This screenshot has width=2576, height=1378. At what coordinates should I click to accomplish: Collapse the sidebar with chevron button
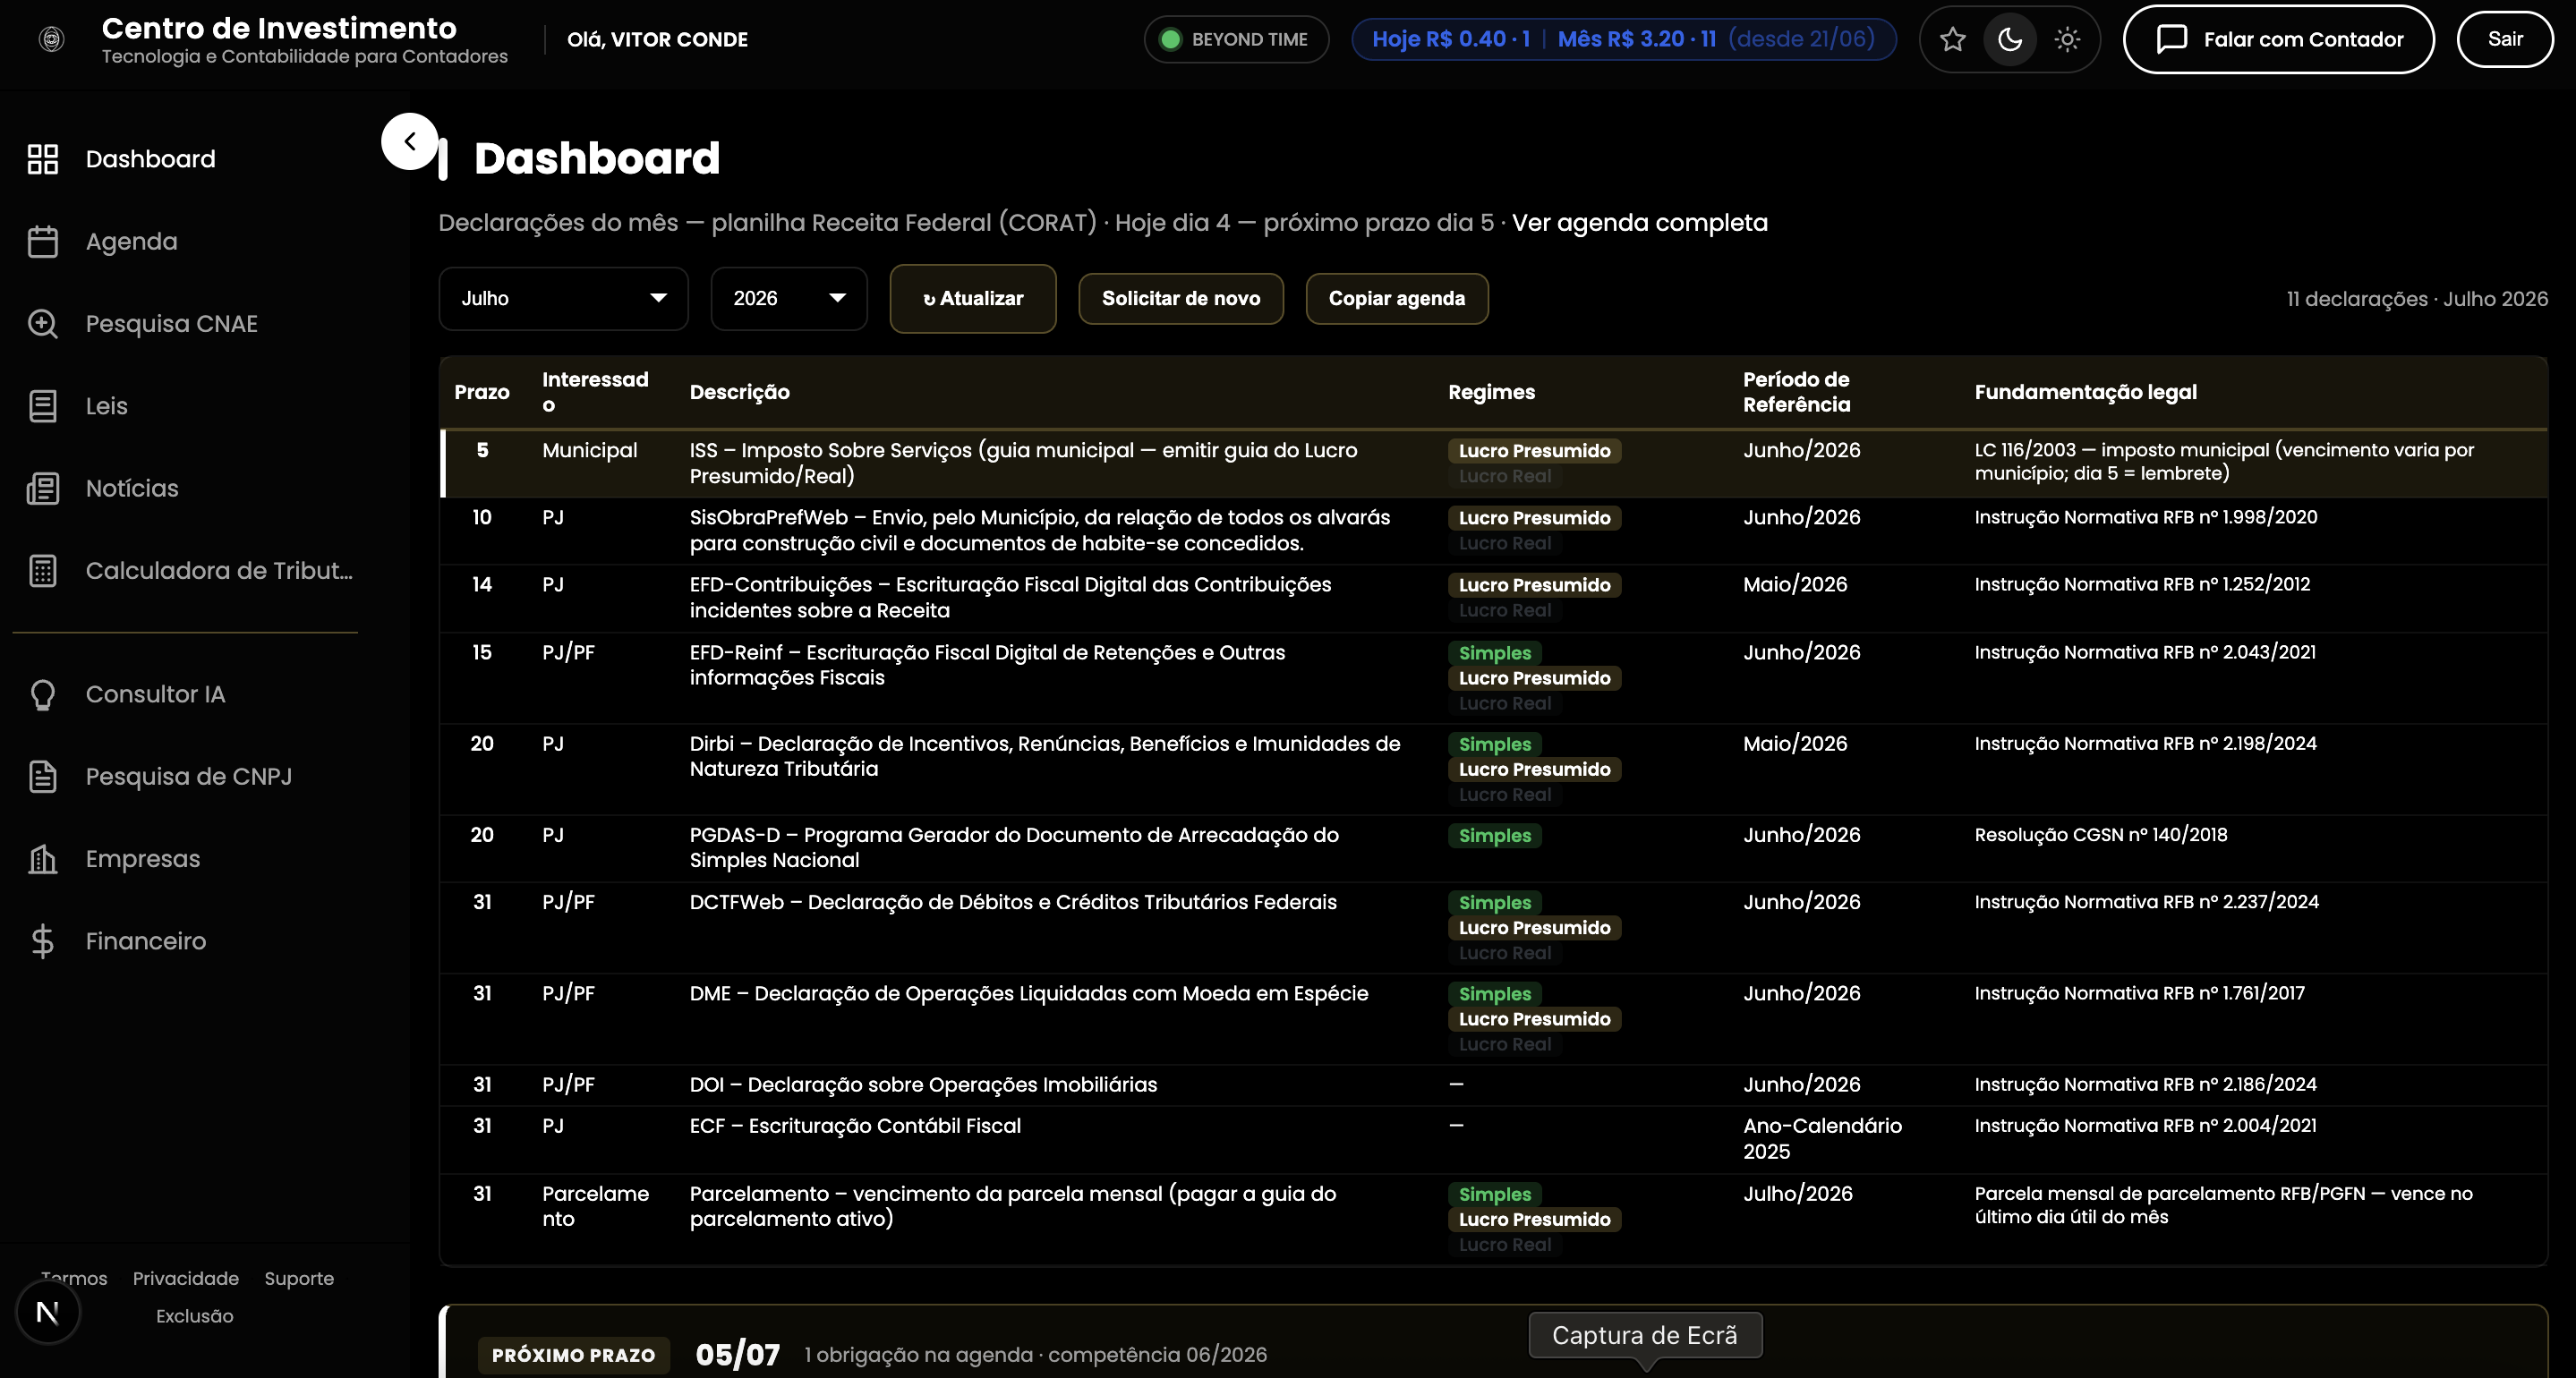coord(409,141)
